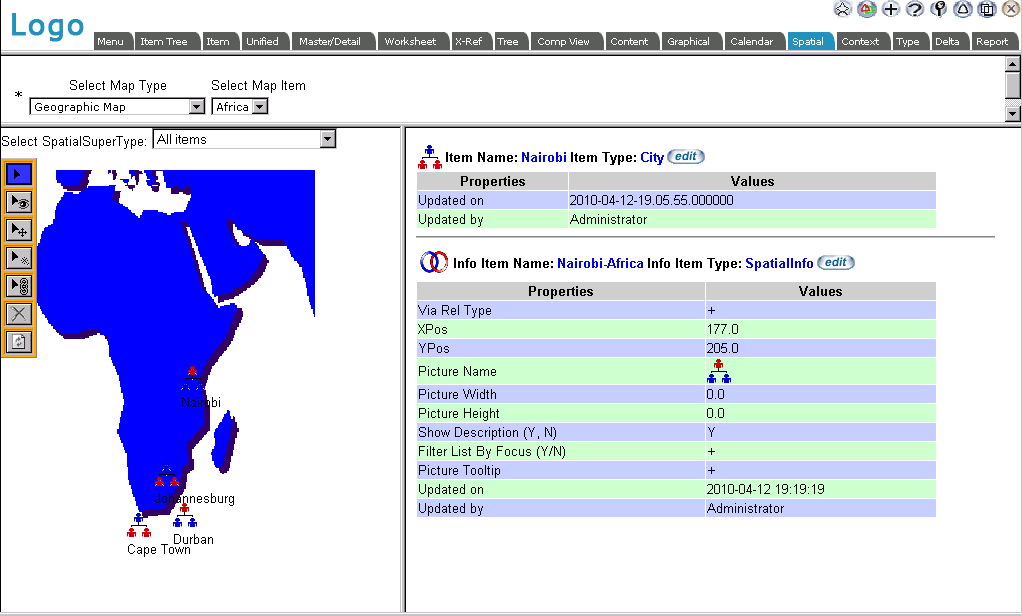
Task: Open help with the question mark icon
Action: click(914, 9)
